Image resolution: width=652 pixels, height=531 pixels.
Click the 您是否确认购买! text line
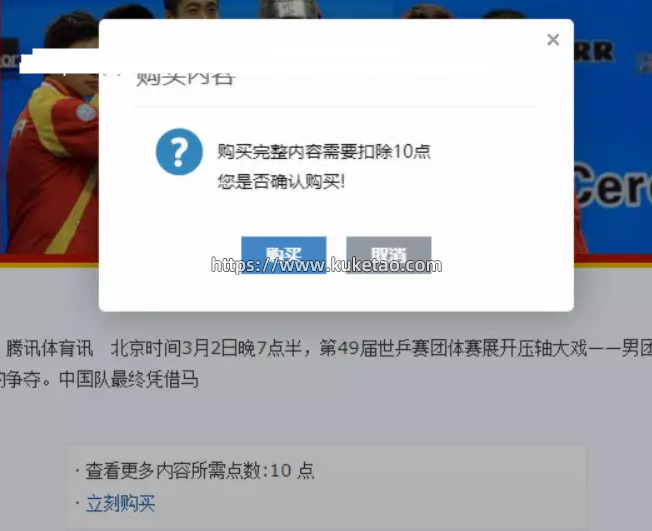point(281,182)
